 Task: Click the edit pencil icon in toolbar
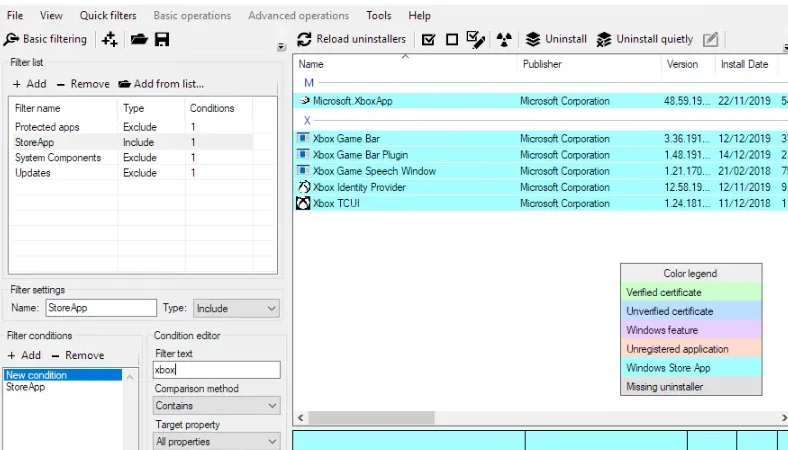point(710,39)
